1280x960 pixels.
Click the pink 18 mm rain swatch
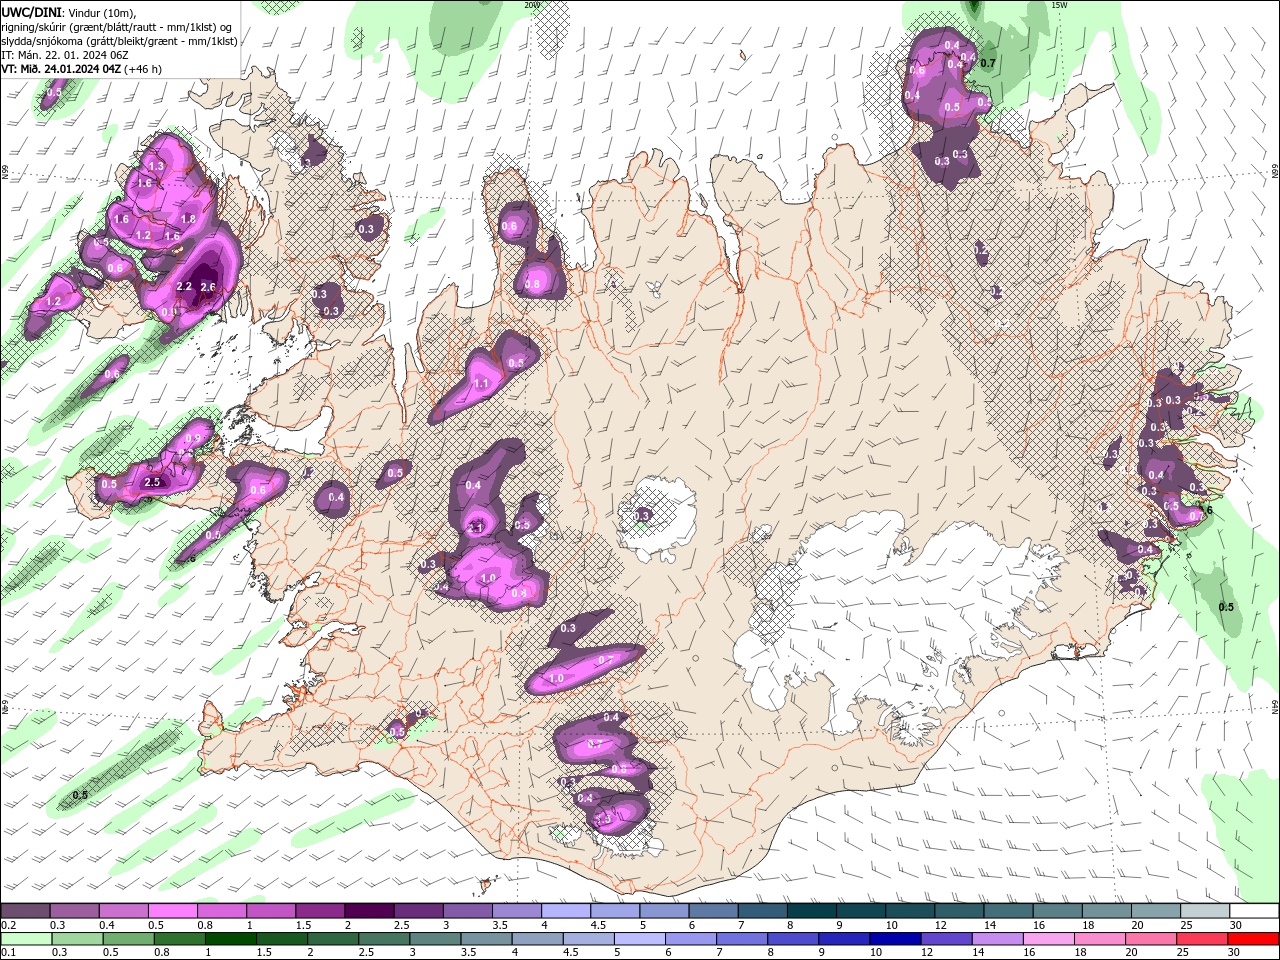pos(1100,938)
